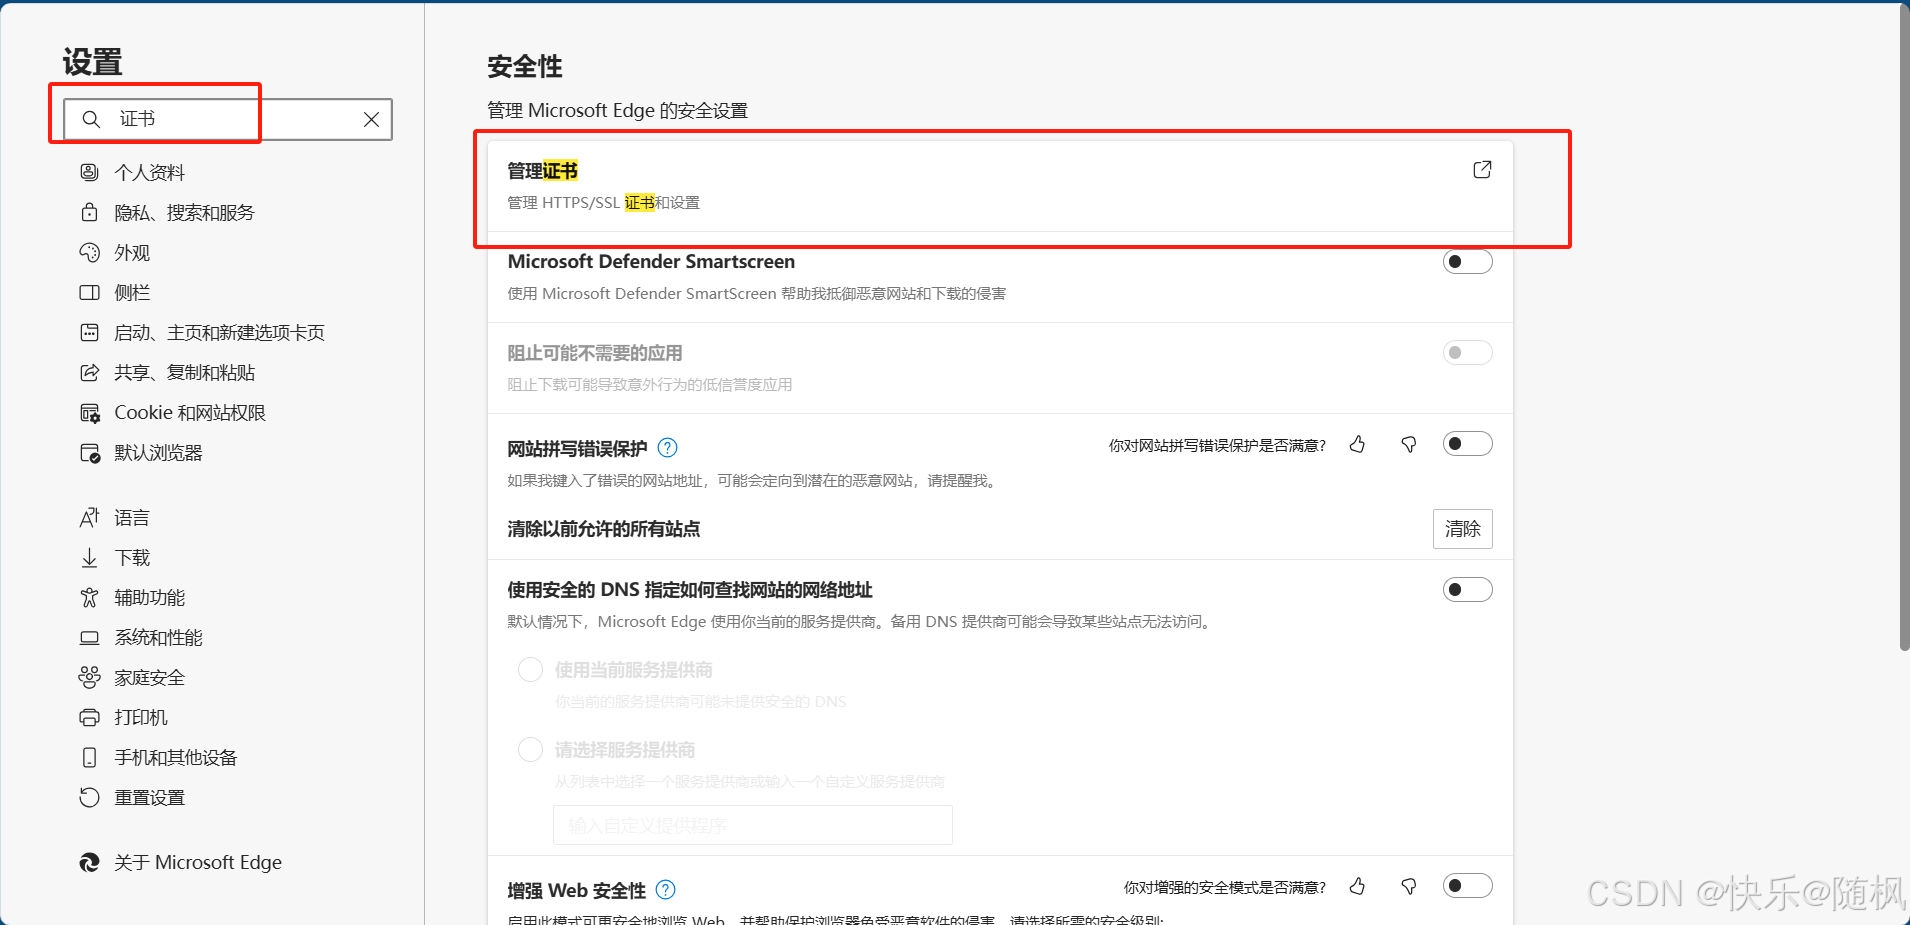Click the page vertical scrollbar
This screenshot has width=1910, height=925.
(1904, 330)
